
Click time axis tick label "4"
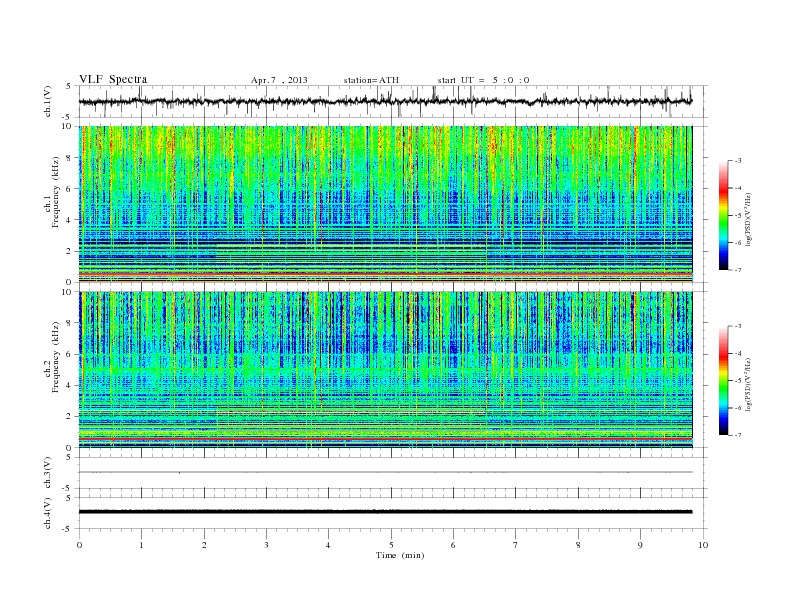pyautogui.click(x=328, y=545)
